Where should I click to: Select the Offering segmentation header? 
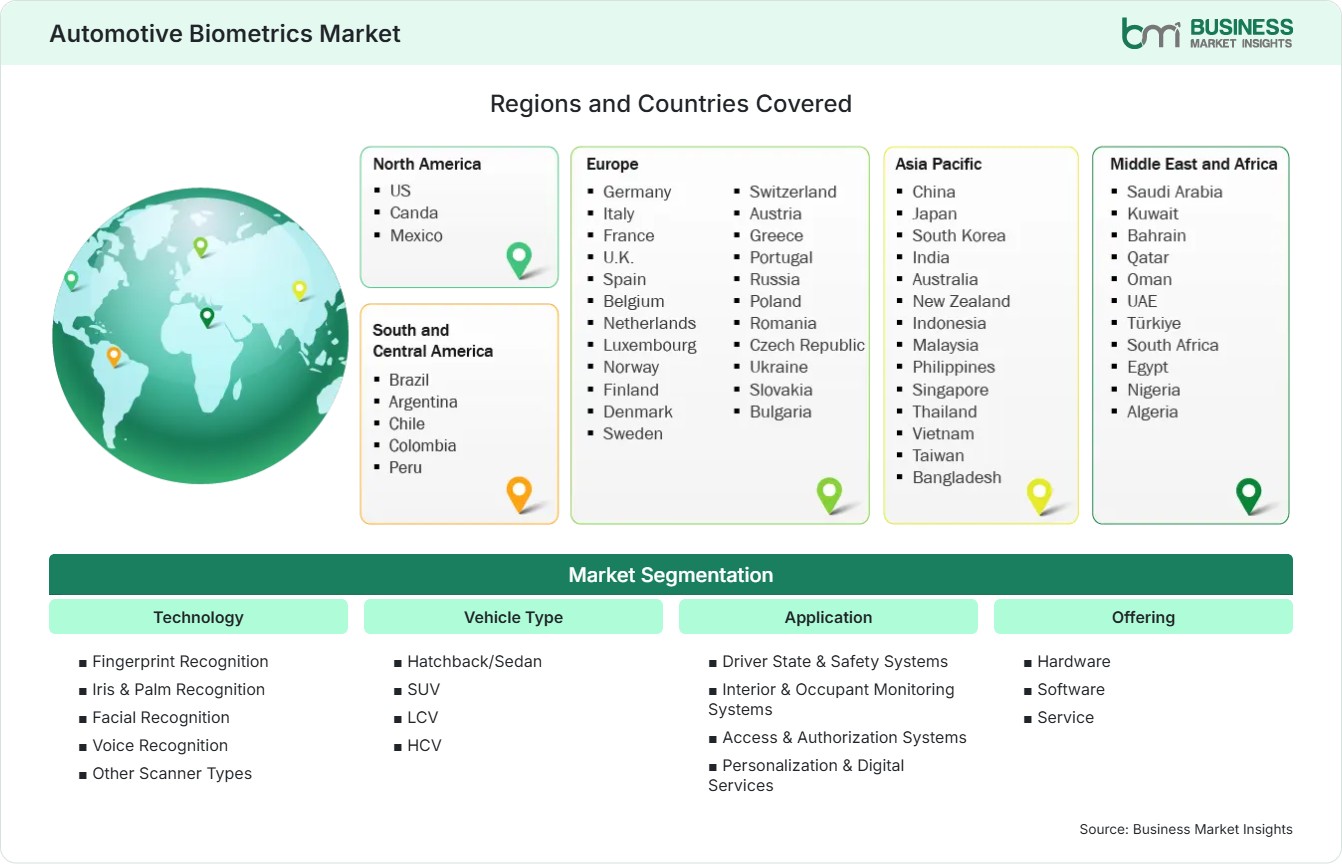point(1143,617)
